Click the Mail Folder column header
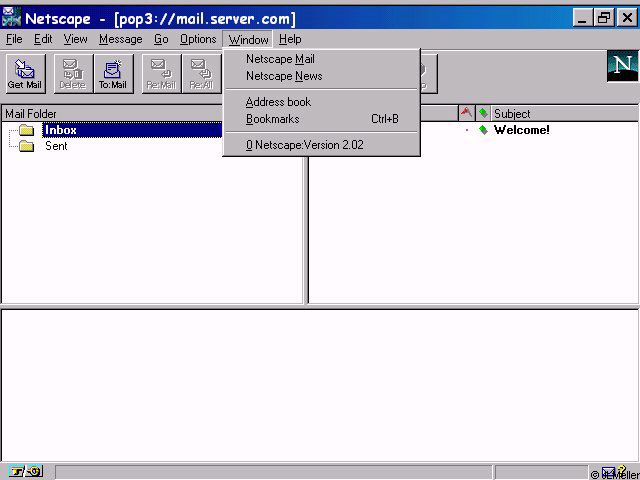The image size is (640, 480). [112, 113]
